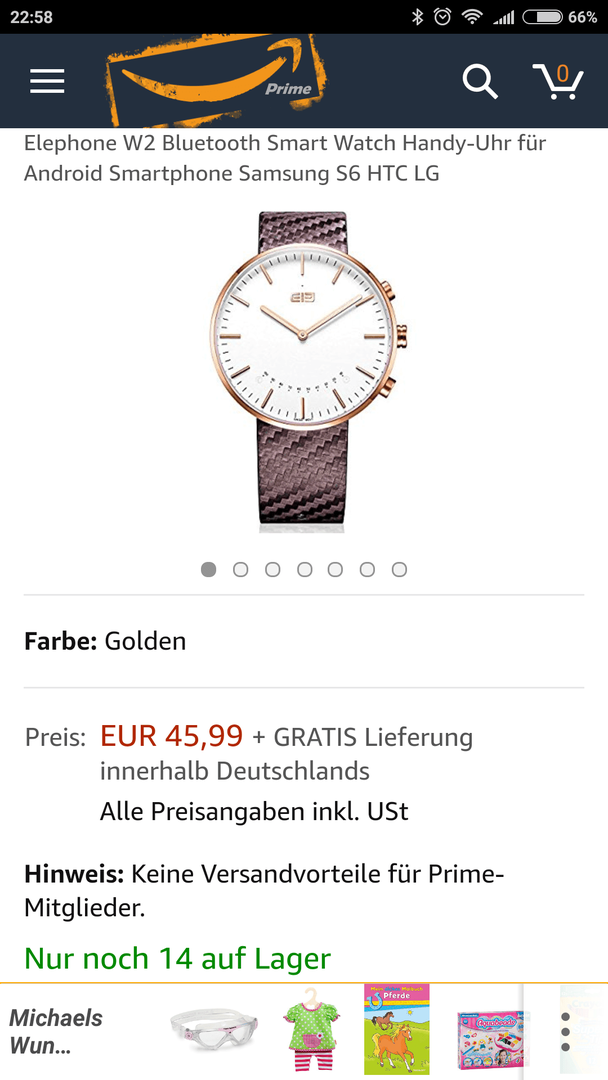The width and height of the screenshot is (608, 1080).
Task: Open the Pferde coloring book thumbnail
Action: pyautogui.click(x=397, y=1028)
